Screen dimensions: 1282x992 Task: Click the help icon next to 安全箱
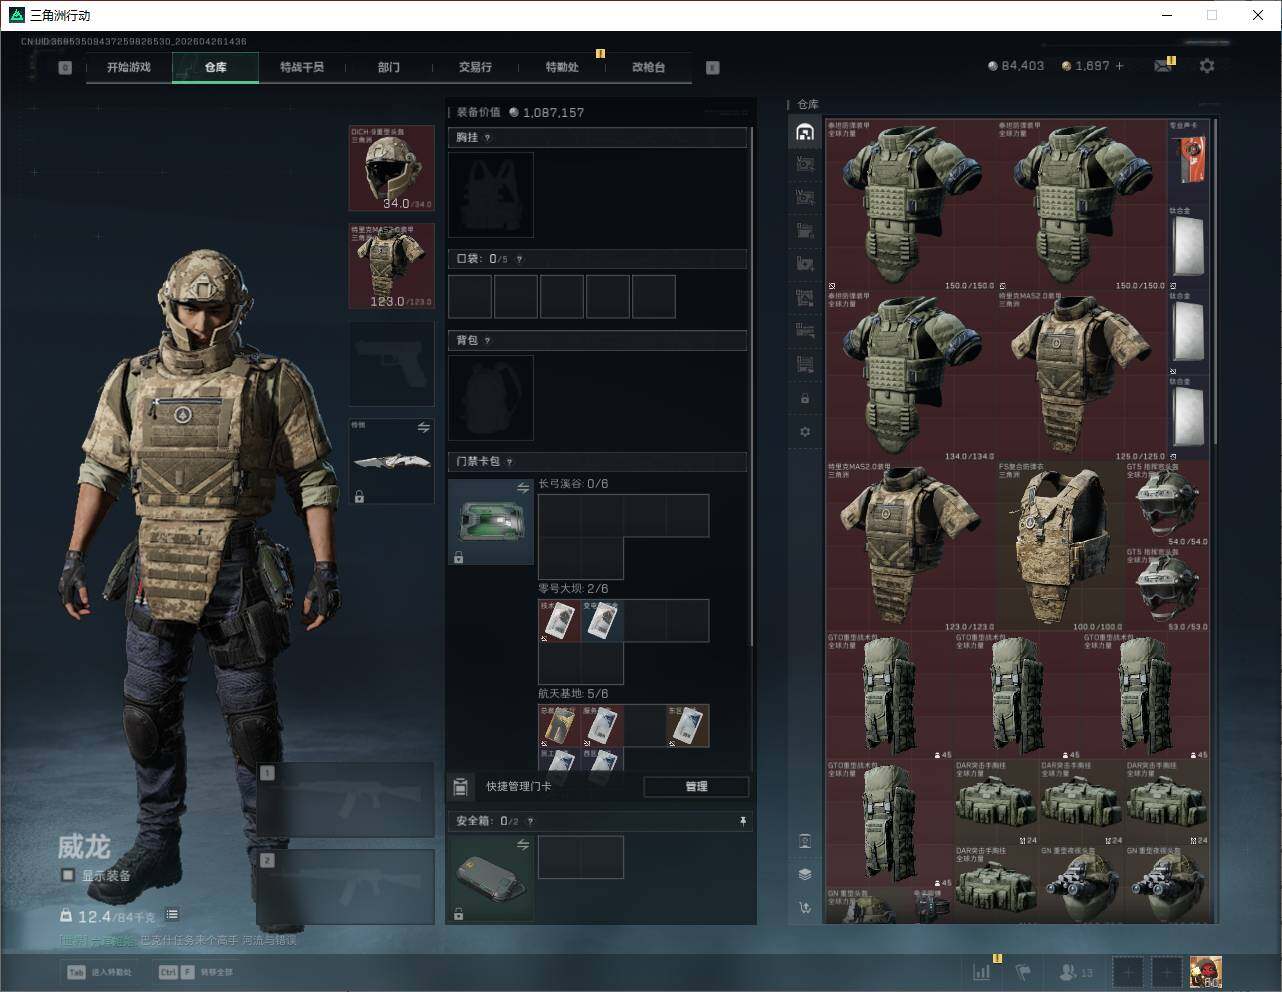(529, 821)
